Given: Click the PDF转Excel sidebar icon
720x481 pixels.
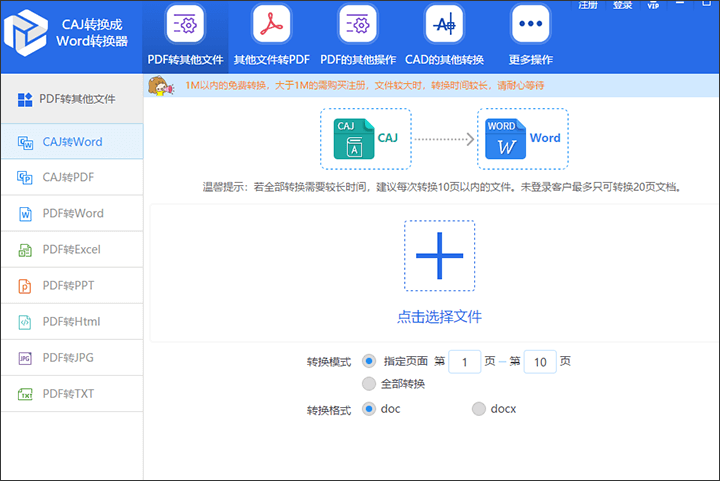Looking at the screenshot, I should point(25,250).
